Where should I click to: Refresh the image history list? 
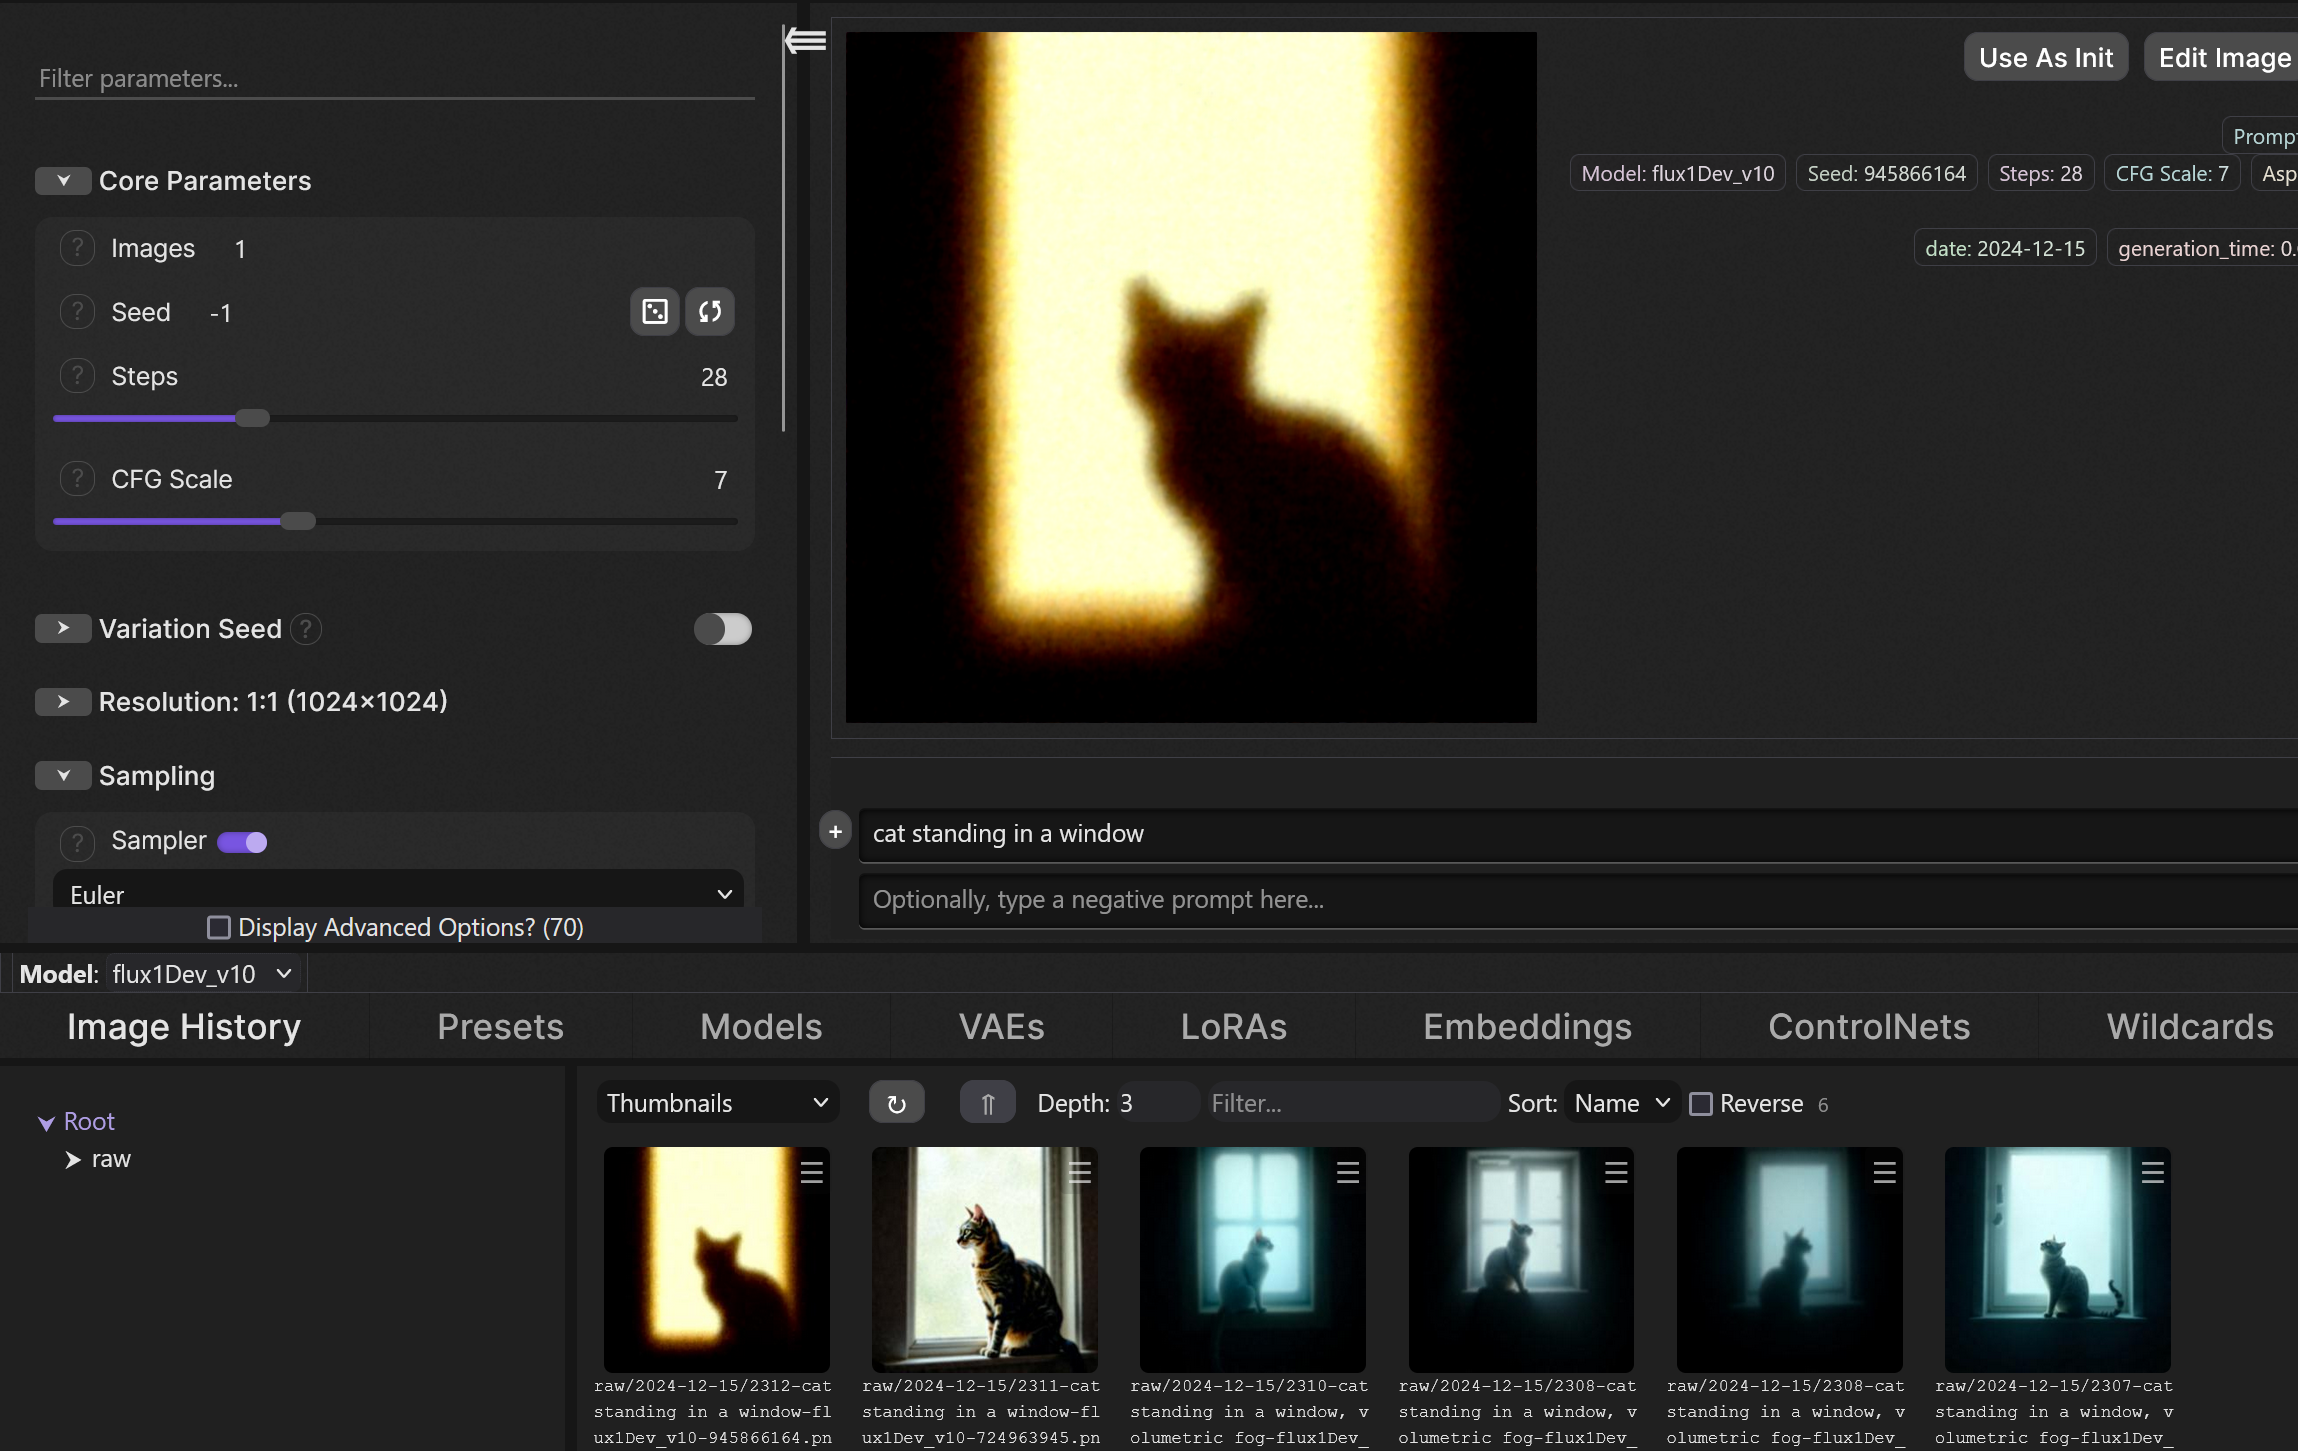[x=896, y=1103]
